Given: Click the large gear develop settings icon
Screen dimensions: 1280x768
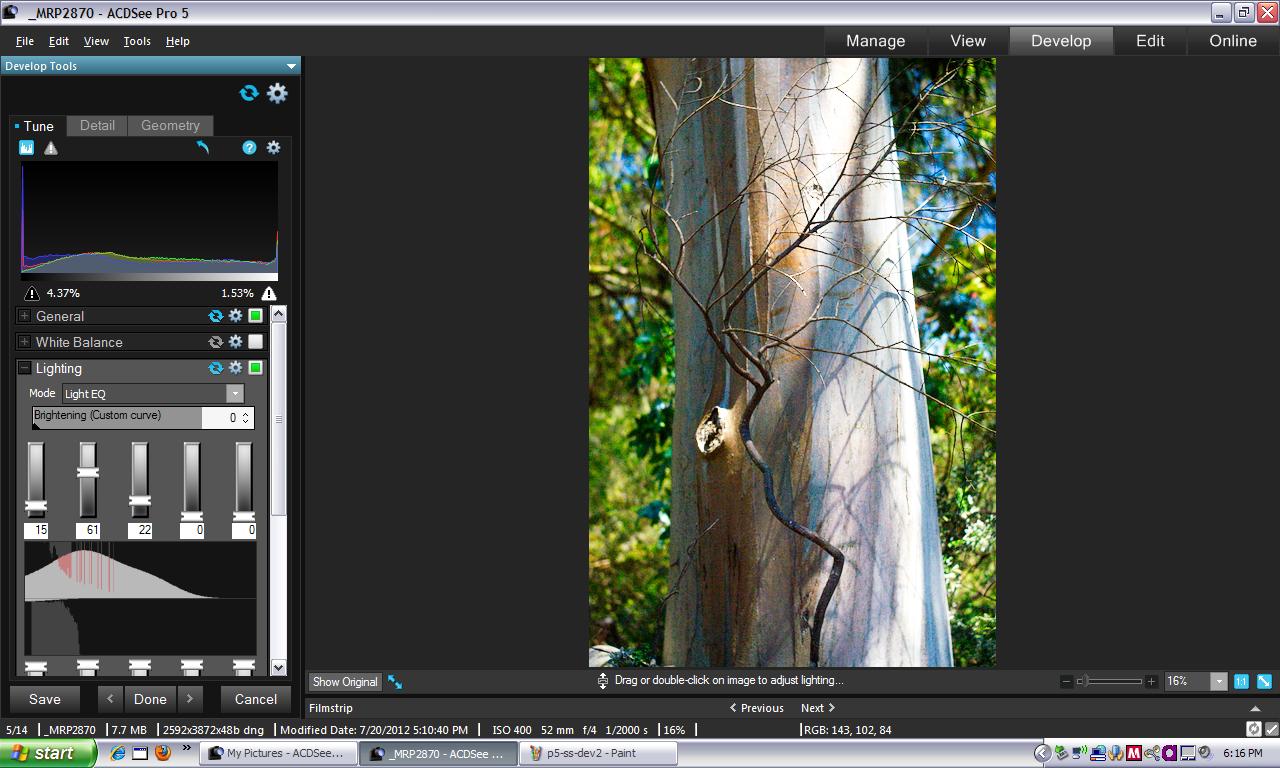Looking at the screenshot, I should click(x=277, y=93).
